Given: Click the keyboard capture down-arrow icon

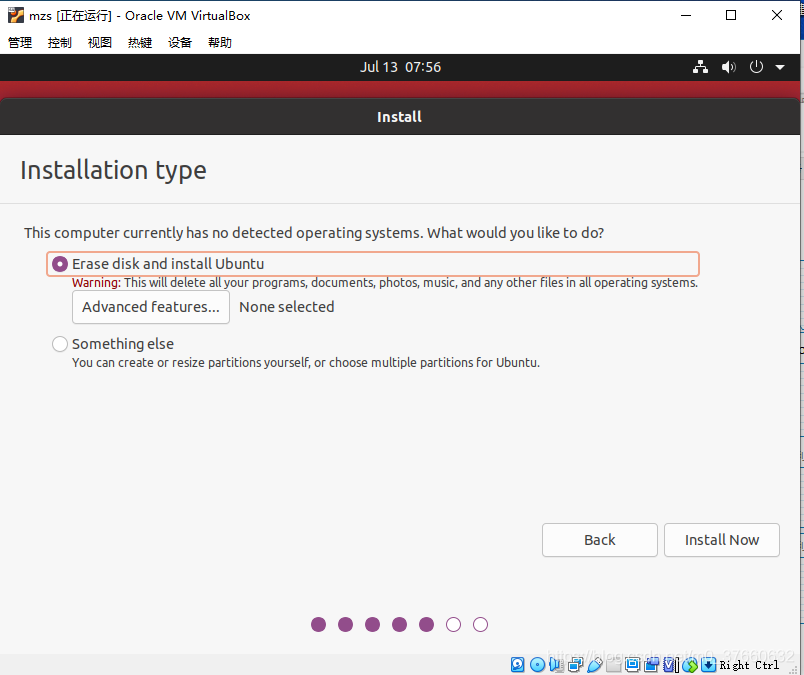Looking at the screenshot, I should [708, 665].
